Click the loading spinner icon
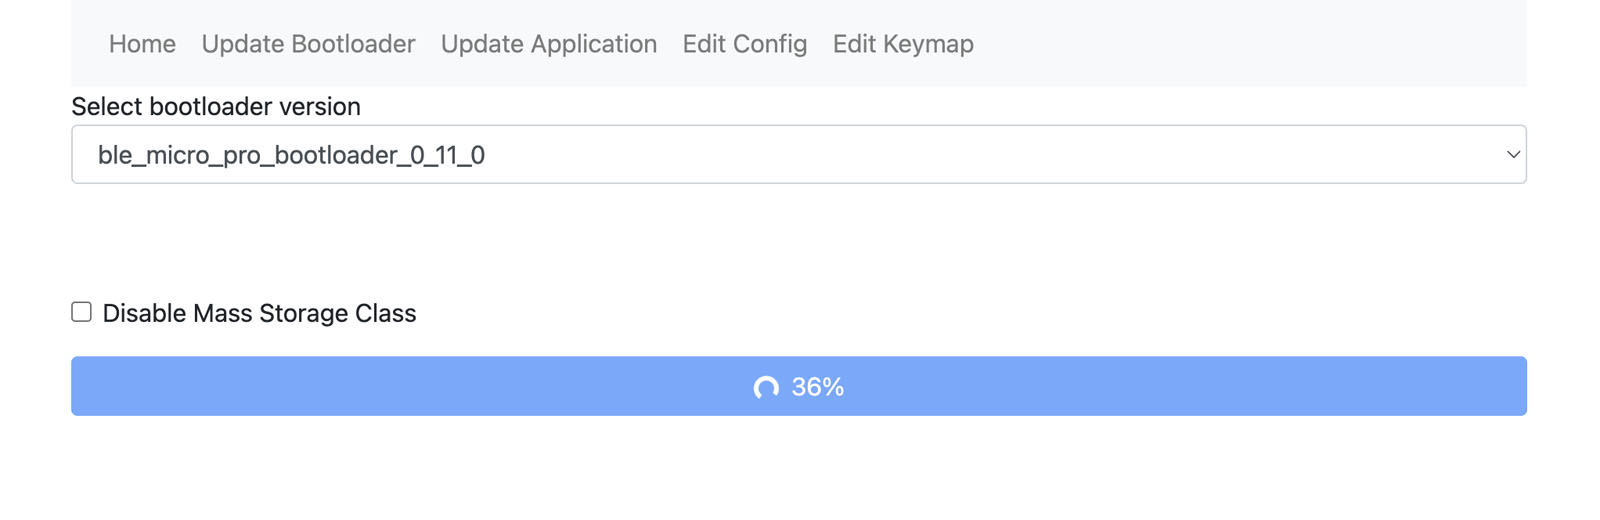The width and height of the screenshot is (1600, 520). click(766, 387)
